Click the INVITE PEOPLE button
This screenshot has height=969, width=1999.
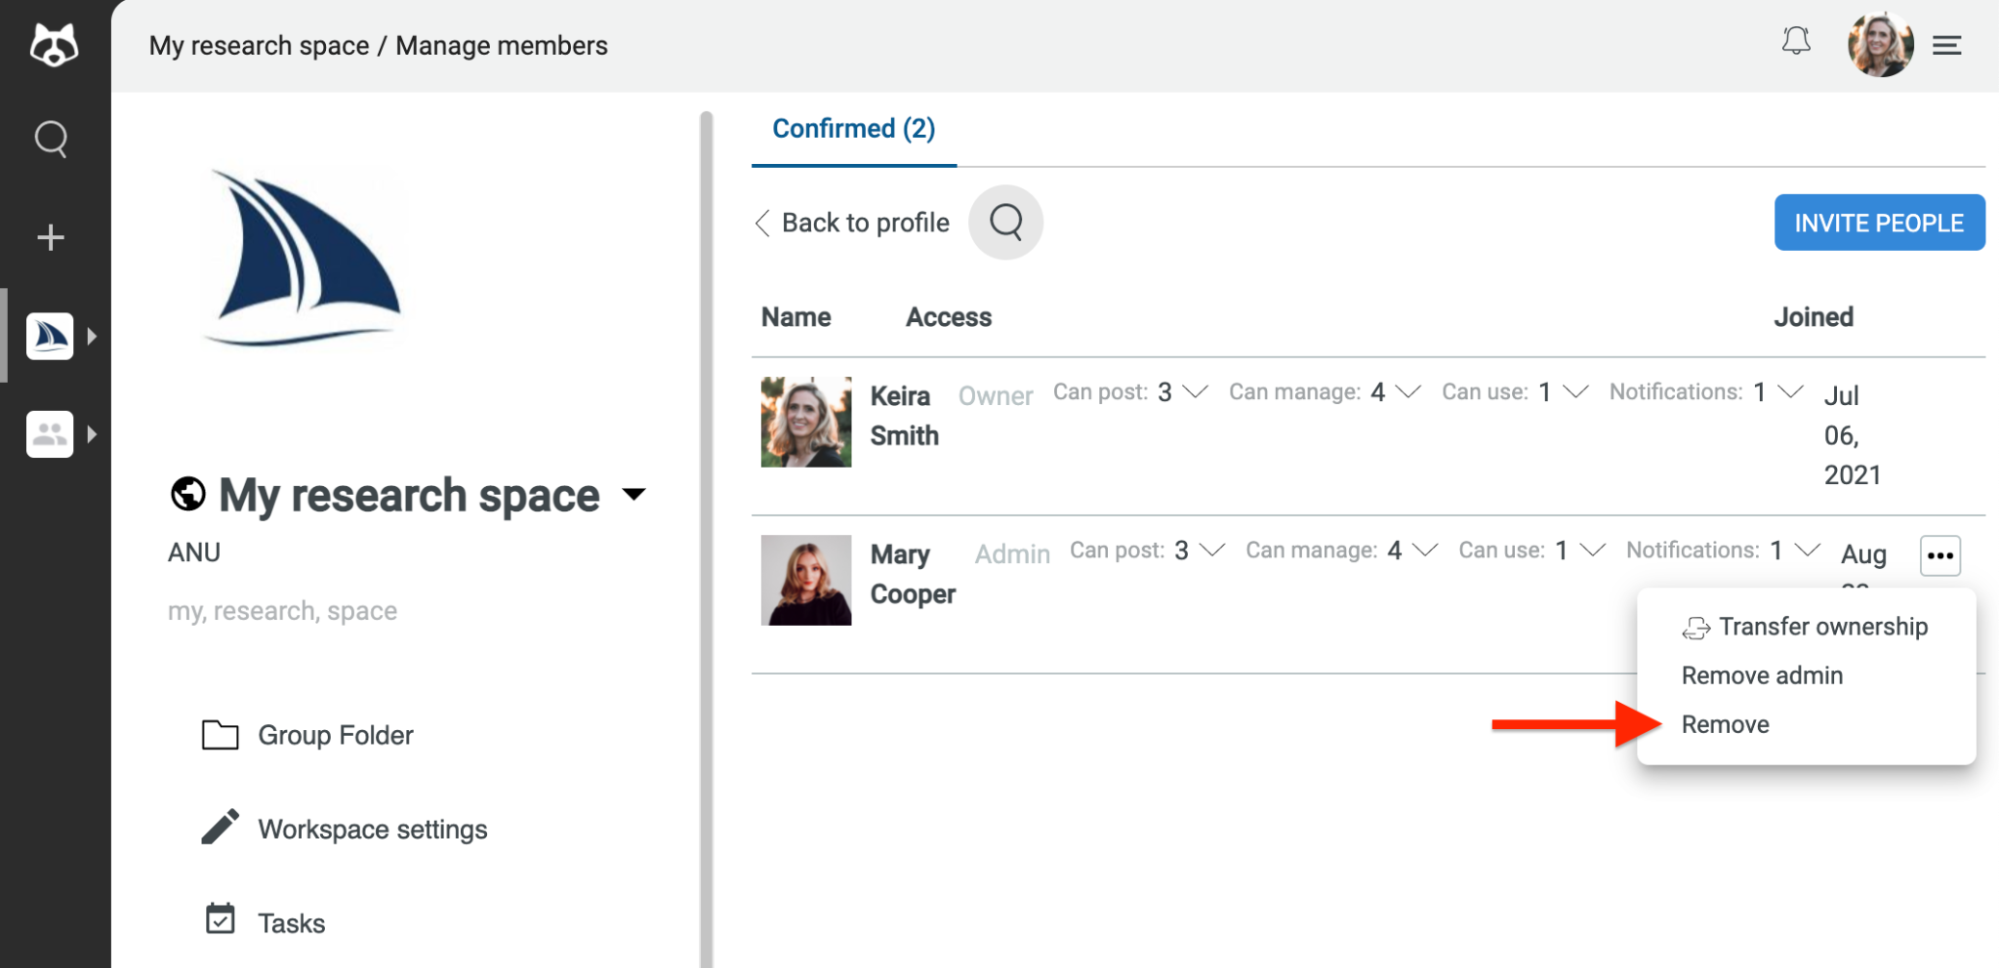1879,222
